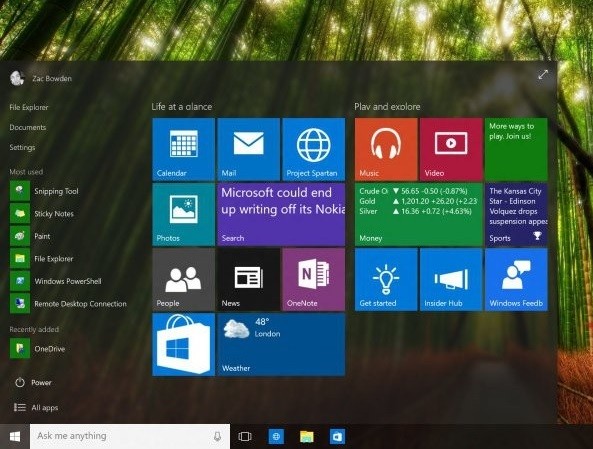Expand Start menu to full screen

pyautogui.click(x=543, y=75)
